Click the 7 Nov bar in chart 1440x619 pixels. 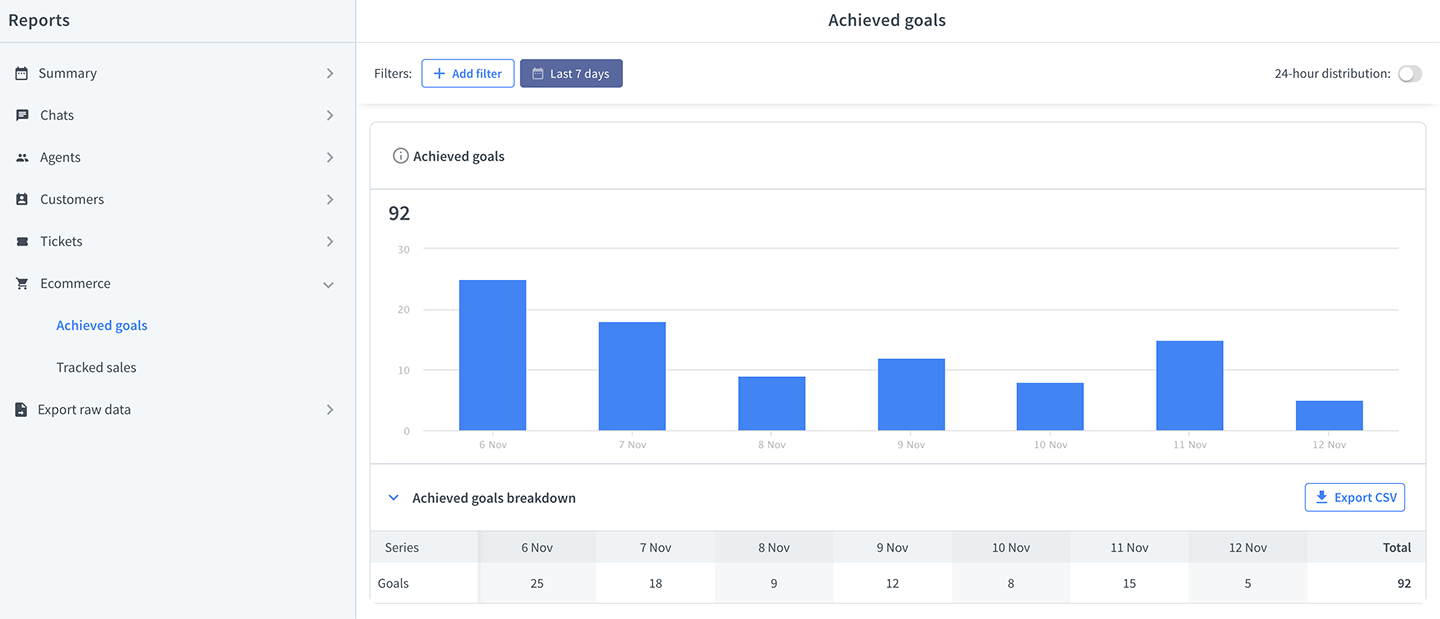coord(632,376)
